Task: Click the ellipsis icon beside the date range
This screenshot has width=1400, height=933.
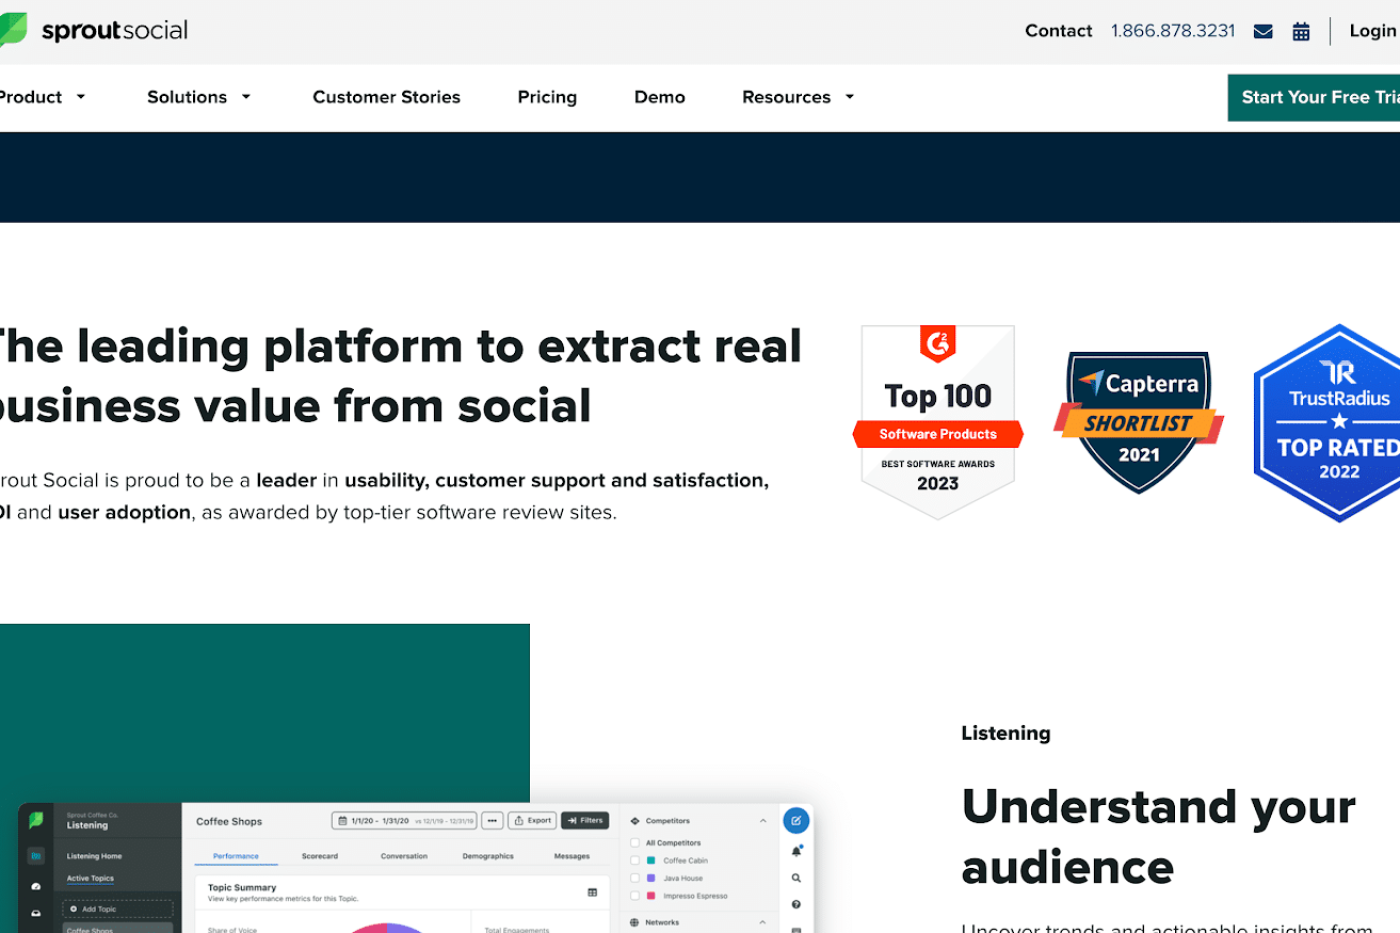Action: point(492,820)
